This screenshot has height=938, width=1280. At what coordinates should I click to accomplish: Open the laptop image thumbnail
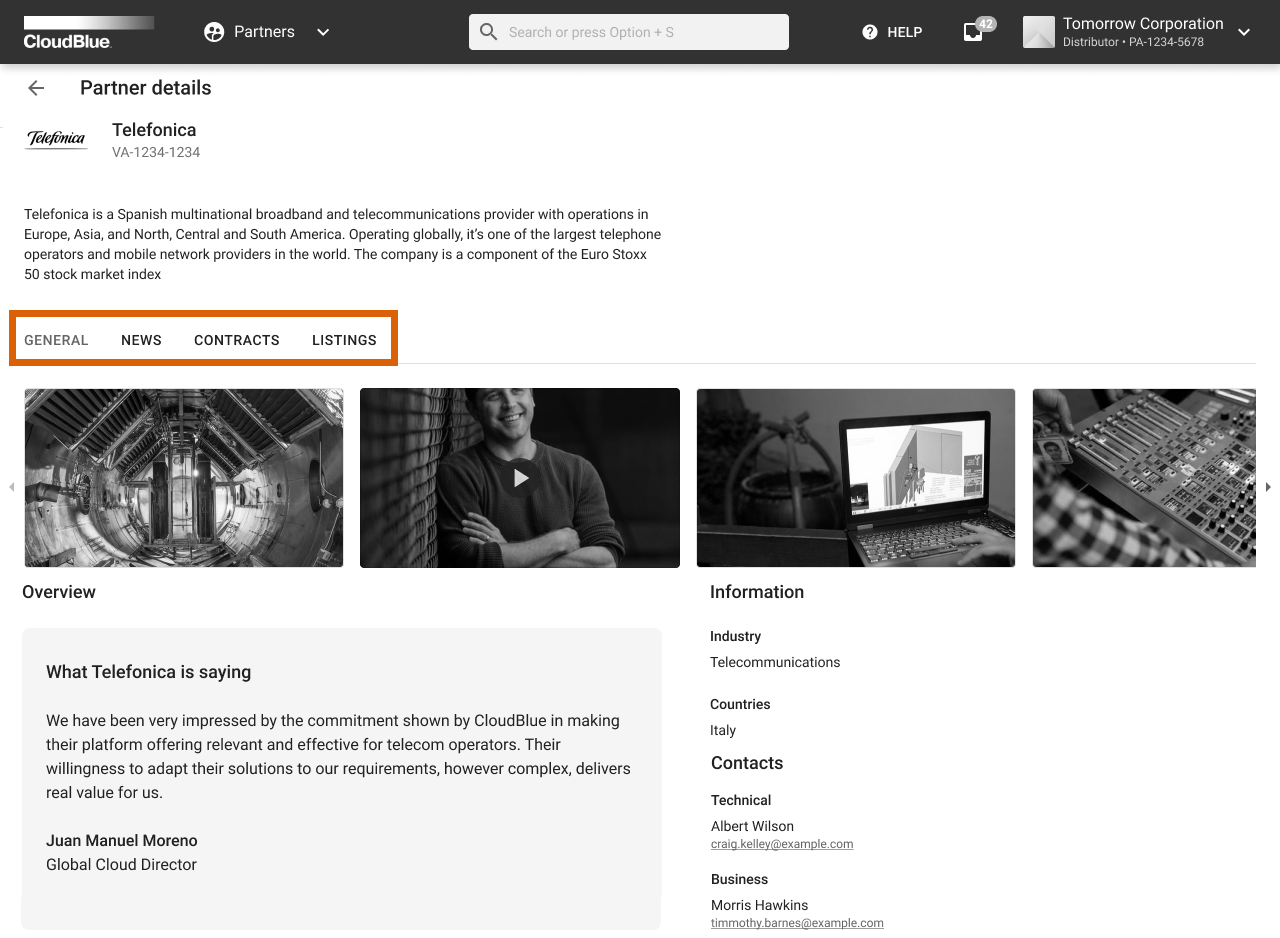(x=856, y=478)
